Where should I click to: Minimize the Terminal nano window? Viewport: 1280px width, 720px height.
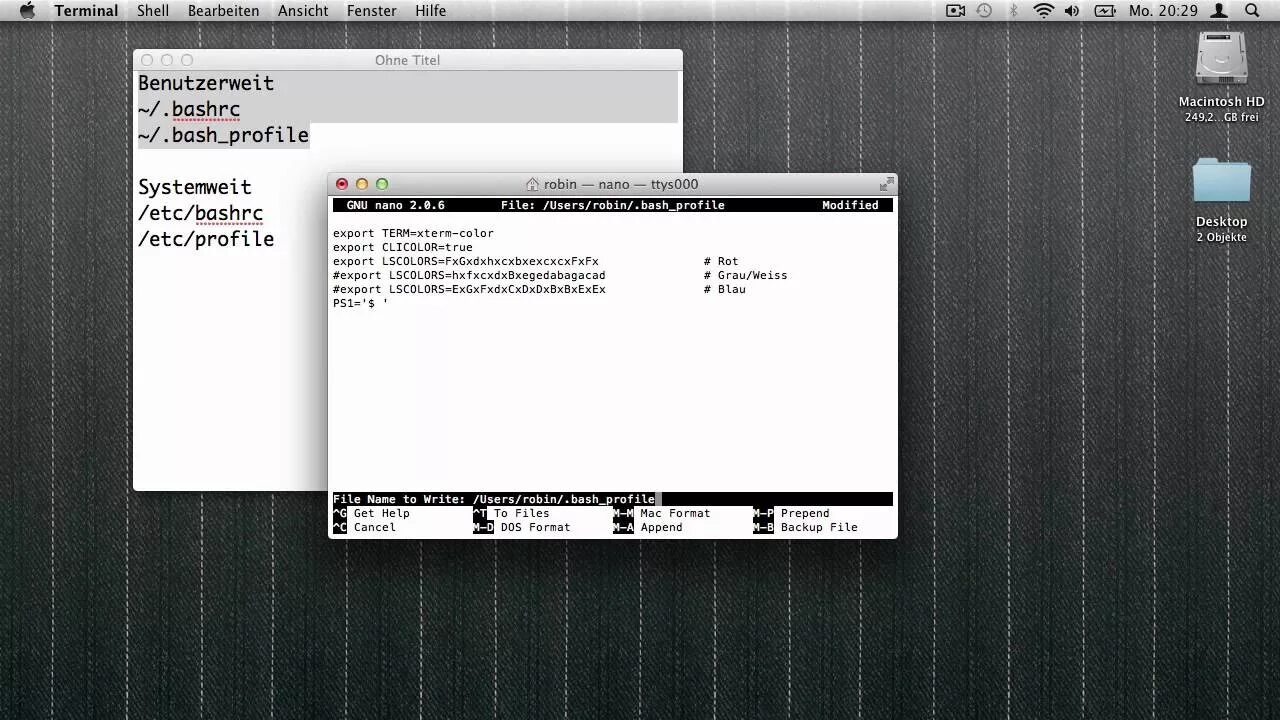pyautogui.click(x=362, y=184)
